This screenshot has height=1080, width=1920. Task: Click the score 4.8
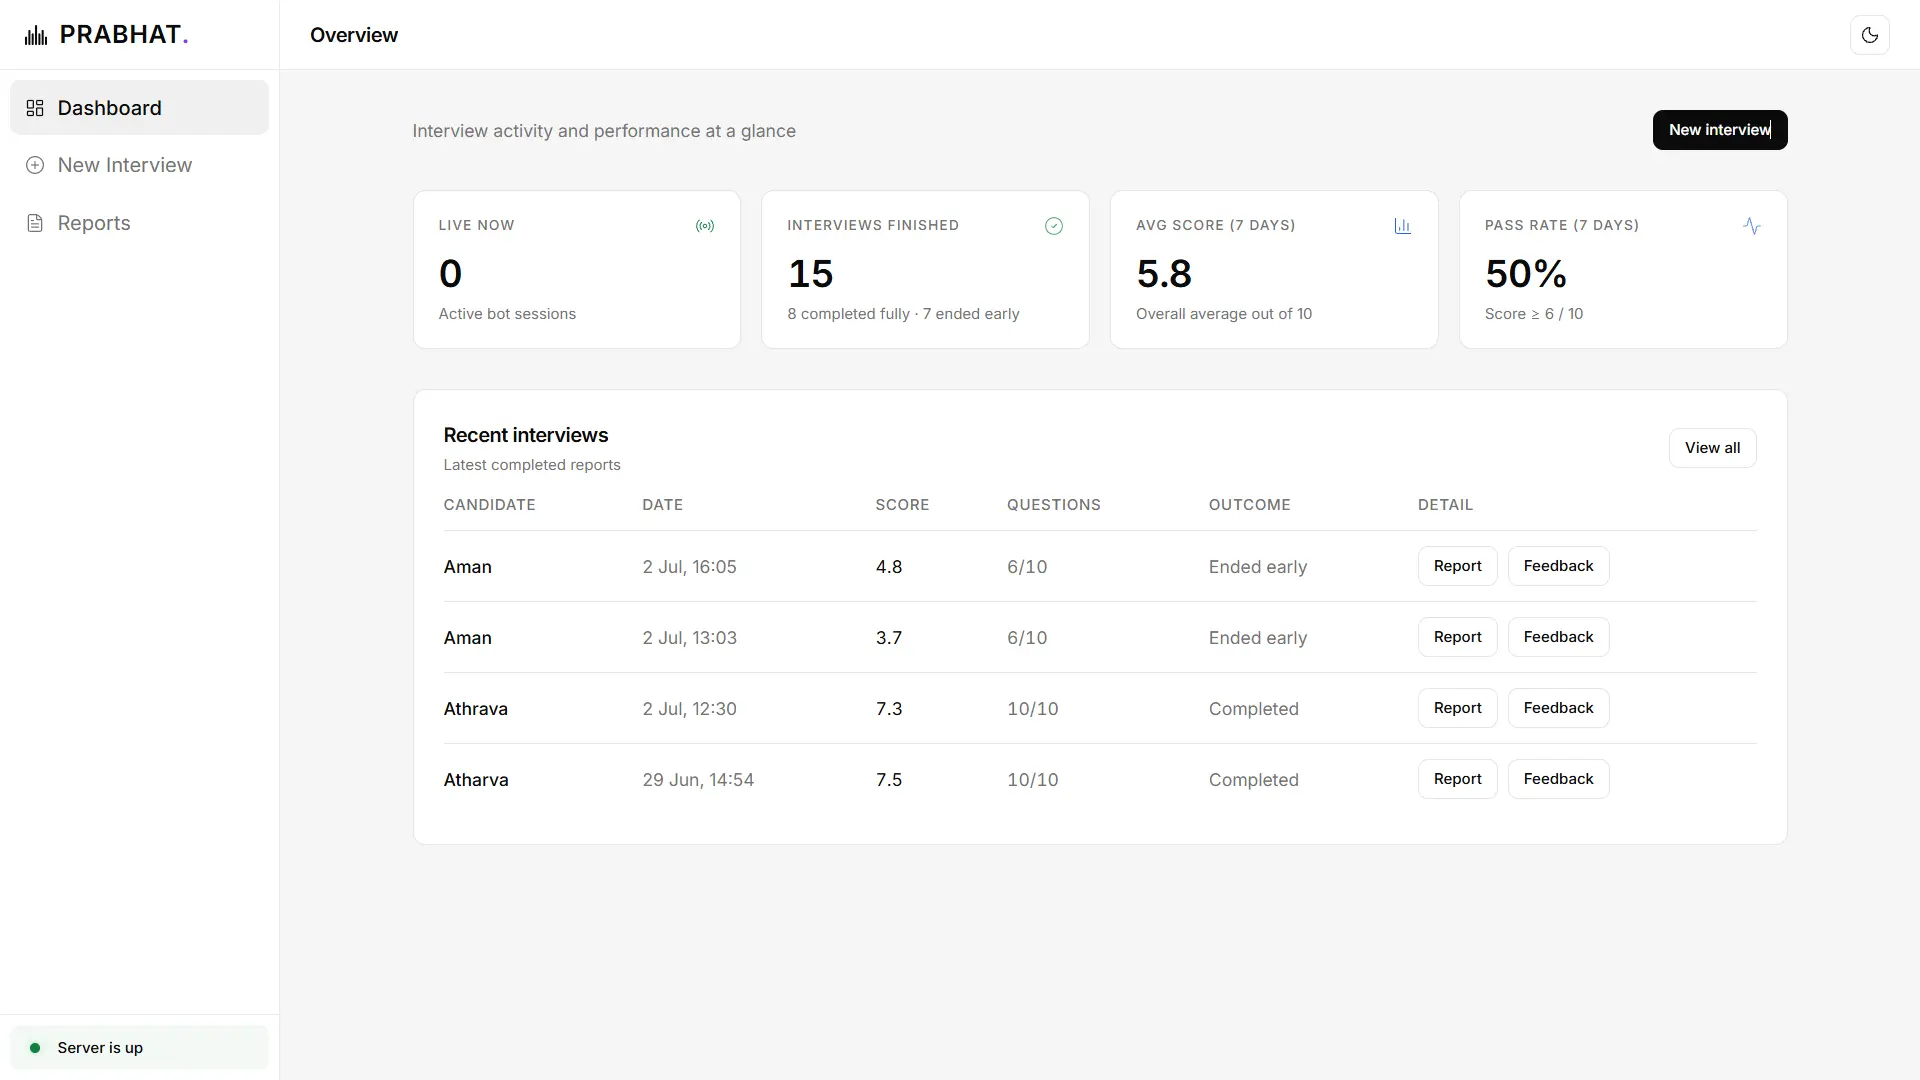pos(889,567)
